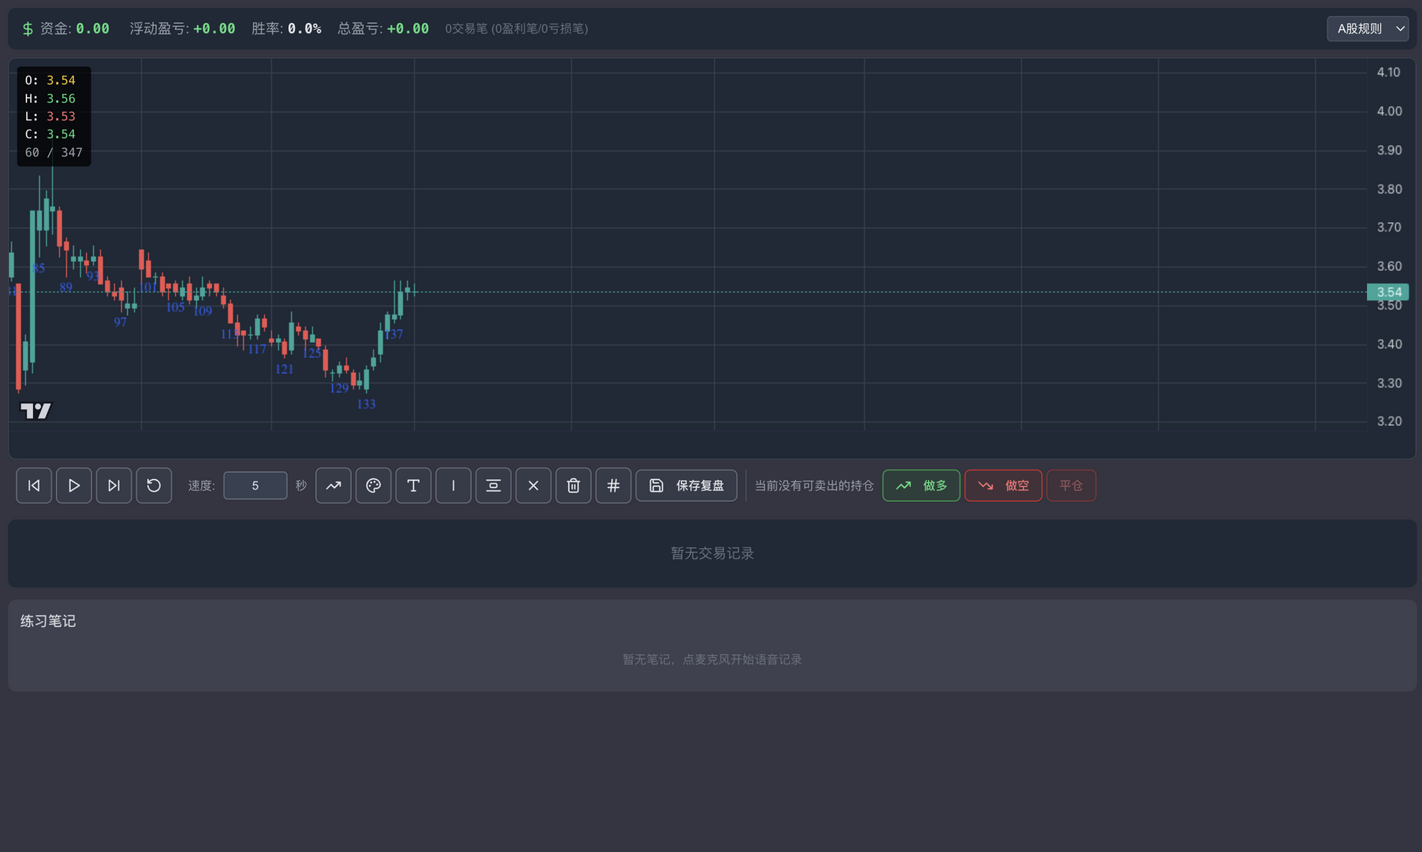Screen dimensions: 1422x852
Task: Choose the vertical line tool
Action: tap(454, 486)
